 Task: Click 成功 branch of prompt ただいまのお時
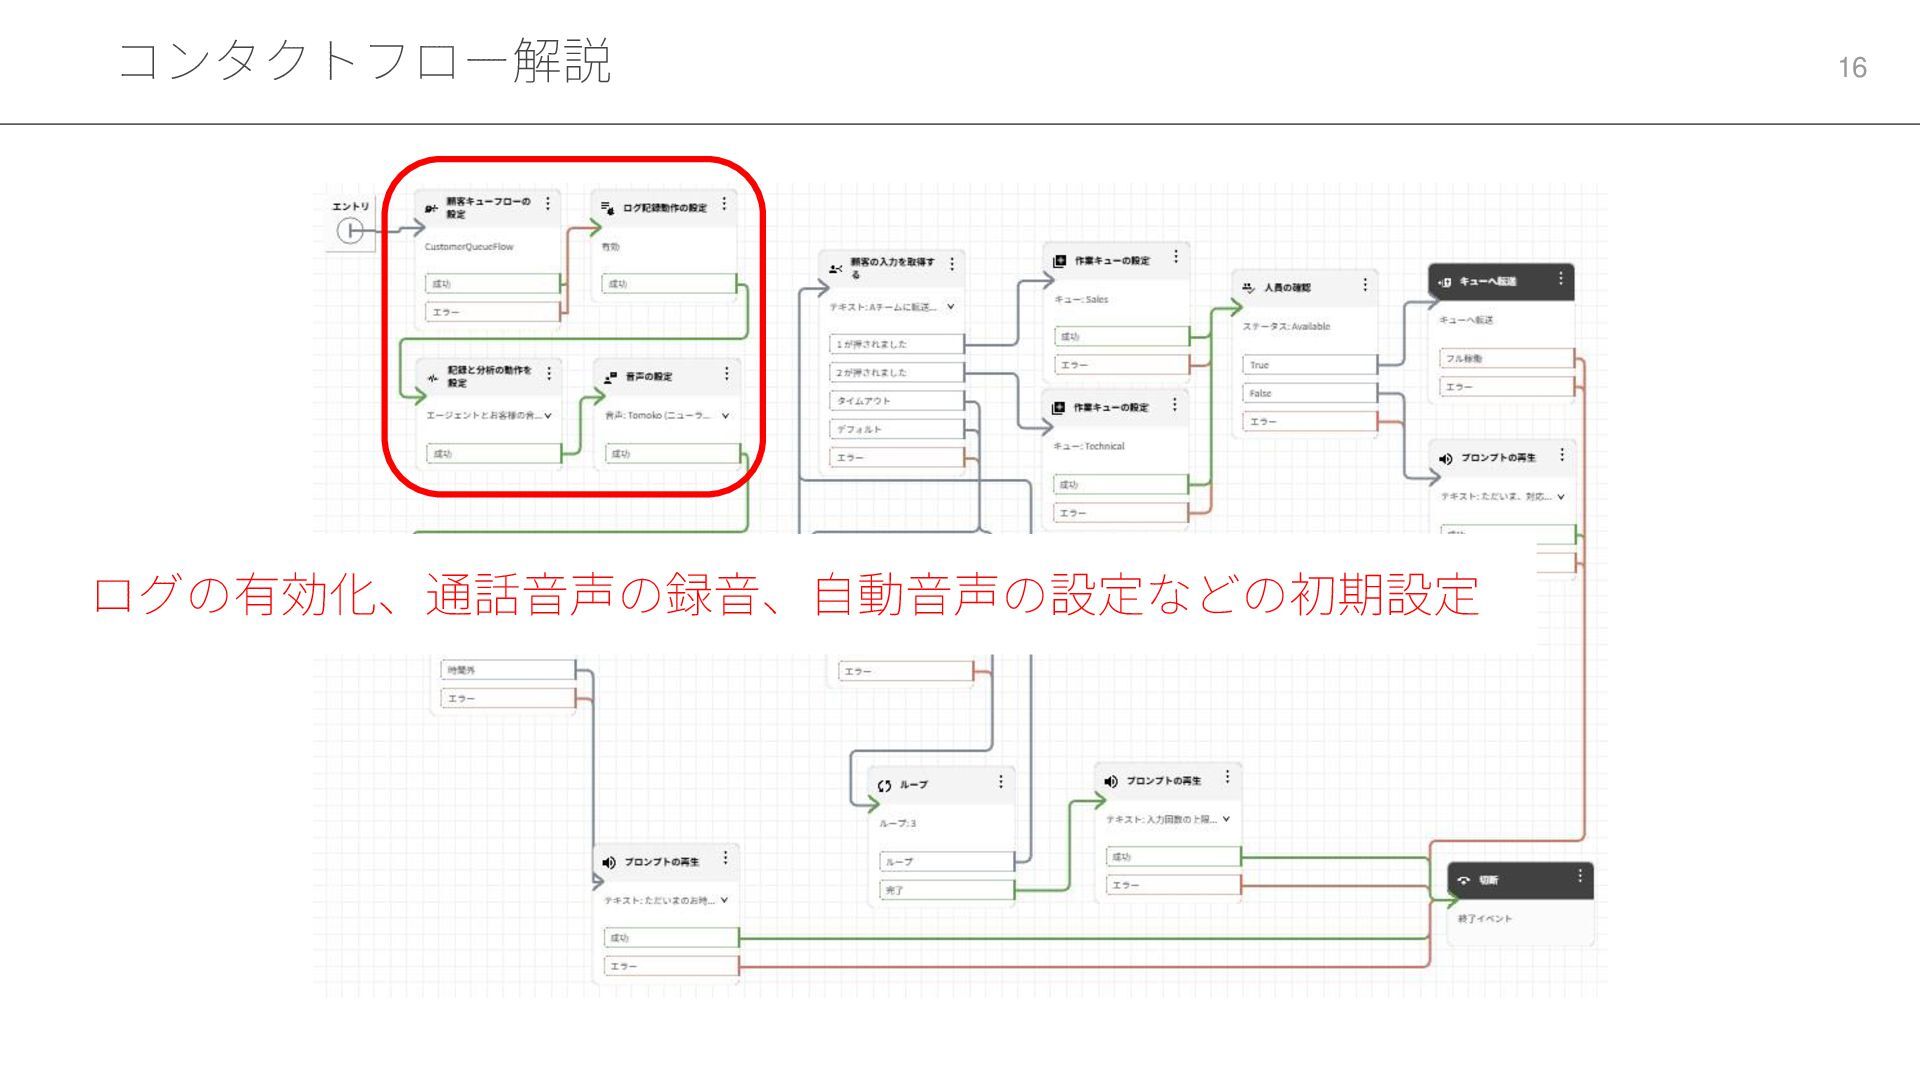coord(671,938)
